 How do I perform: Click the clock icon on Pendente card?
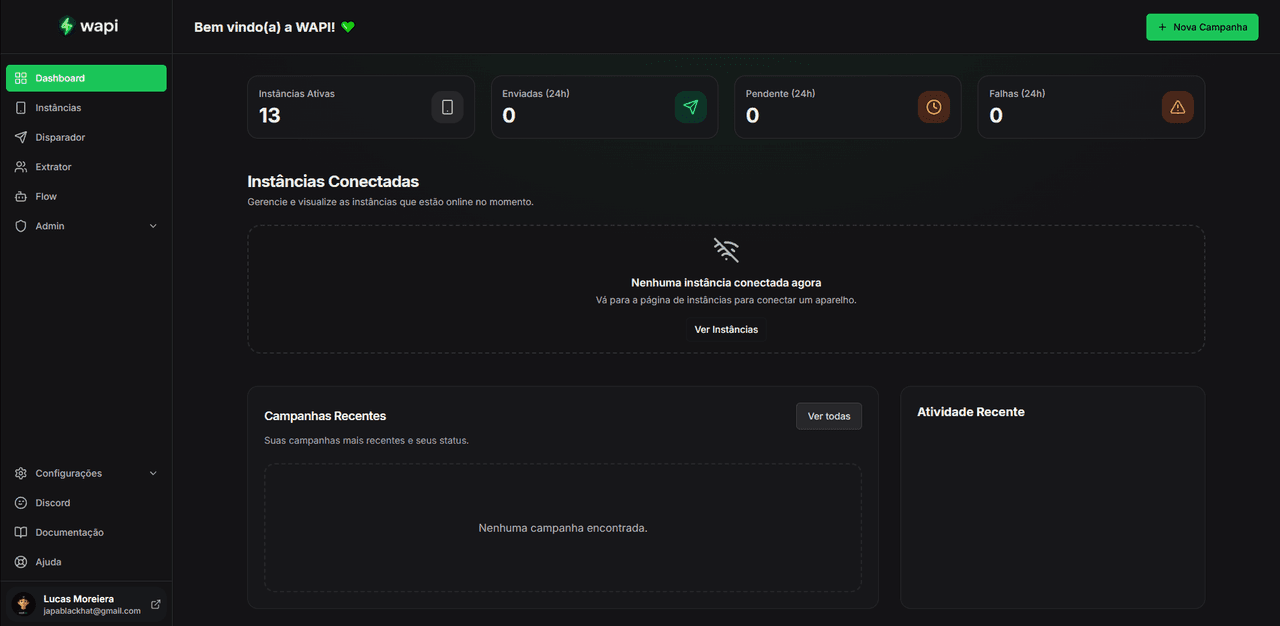(x=934, y=107)
